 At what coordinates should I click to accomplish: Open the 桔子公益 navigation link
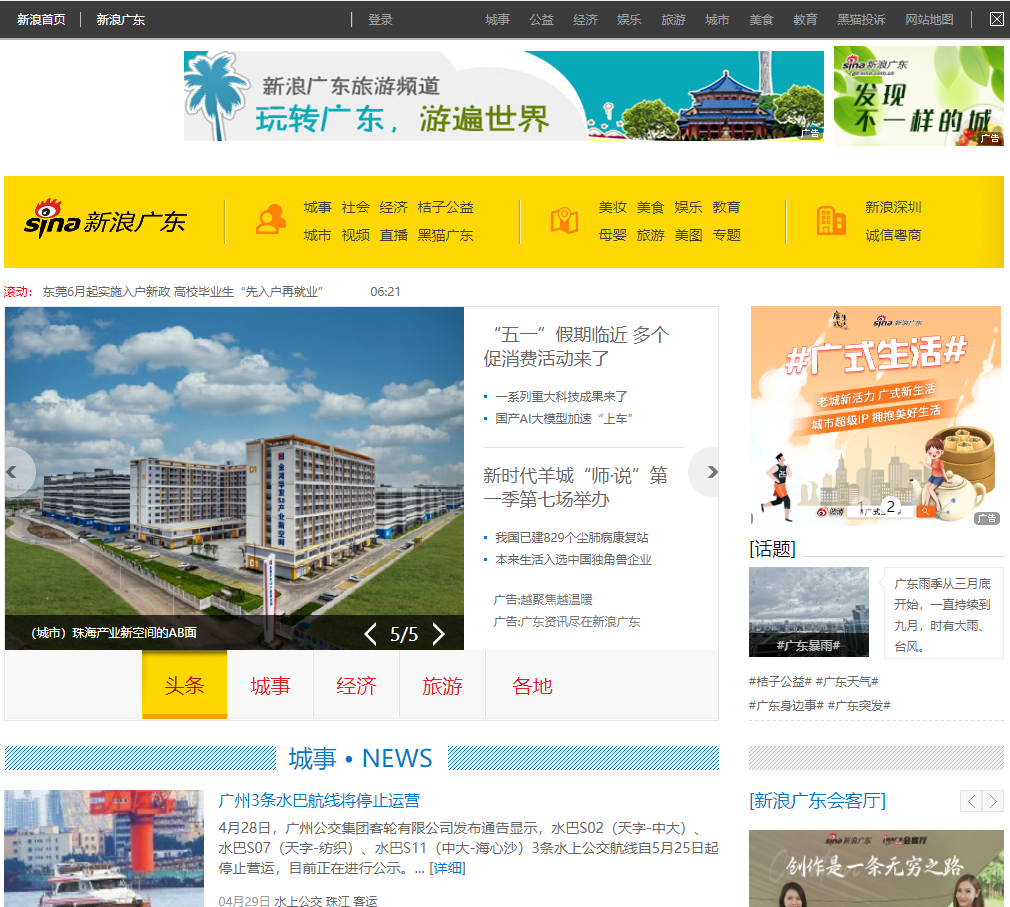click(x=446, y=207)
